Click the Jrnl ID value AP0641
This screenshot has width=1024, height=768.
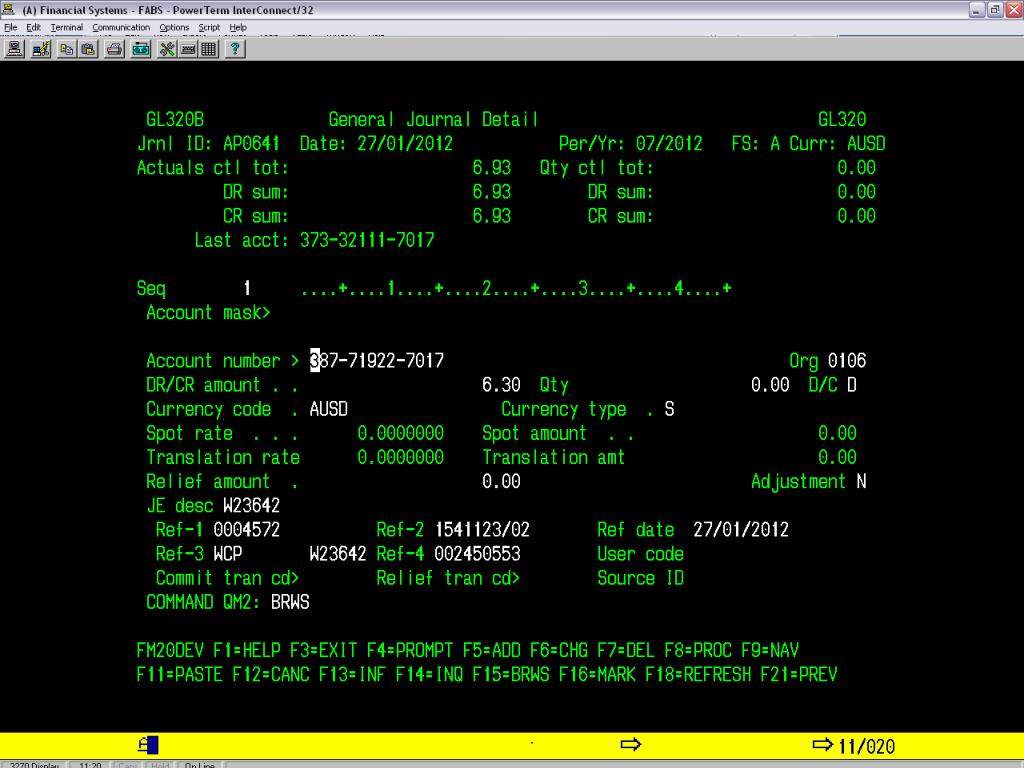pyautogui.click(x=251, y=144)
